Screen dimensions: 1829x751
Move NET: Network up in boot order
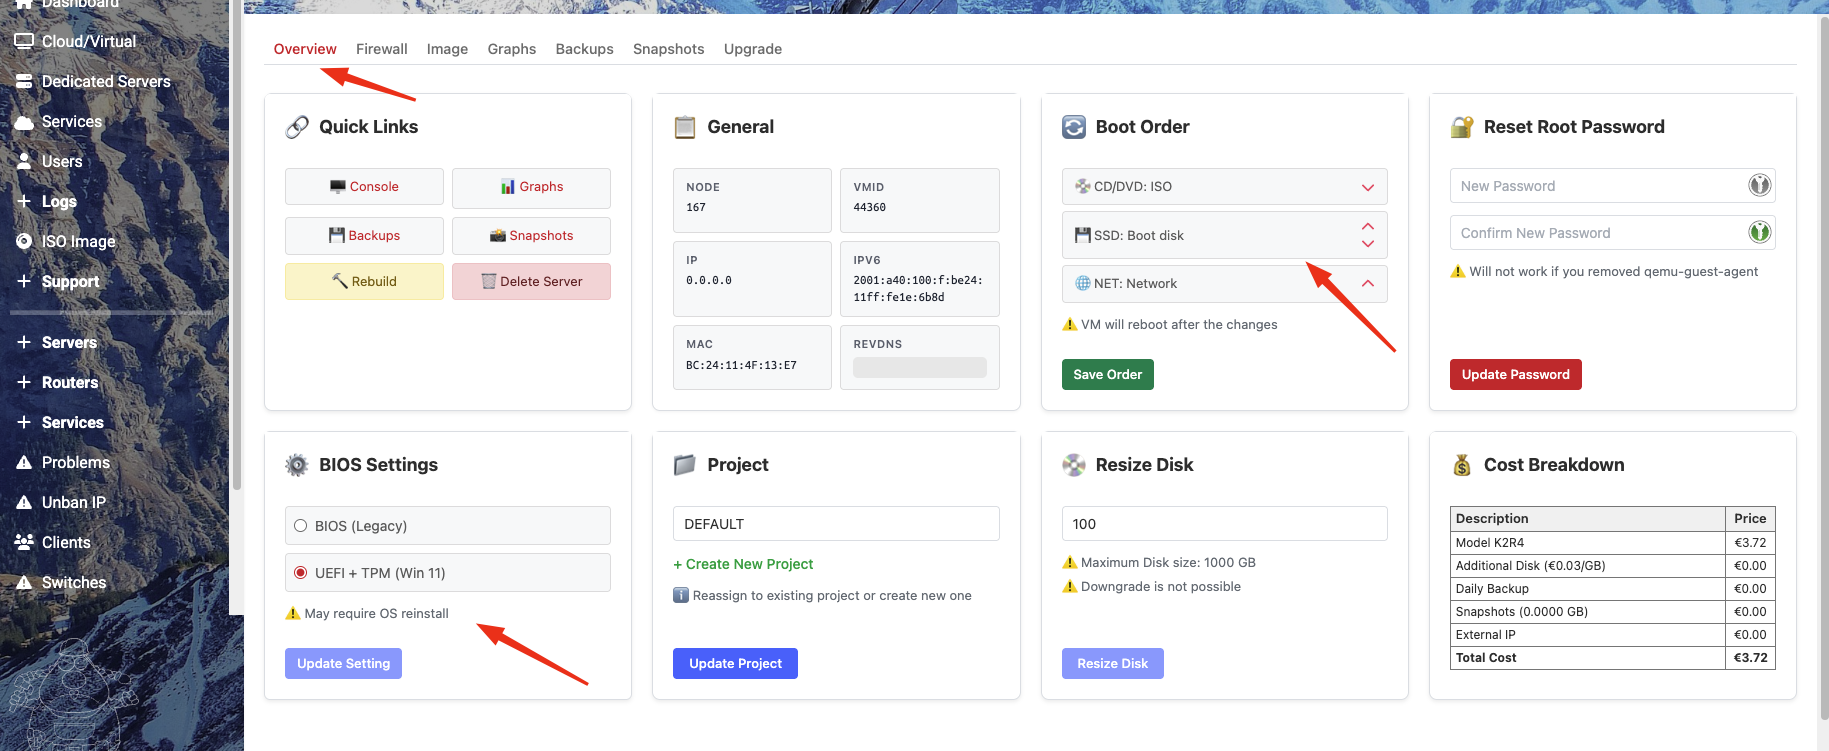1367,284
